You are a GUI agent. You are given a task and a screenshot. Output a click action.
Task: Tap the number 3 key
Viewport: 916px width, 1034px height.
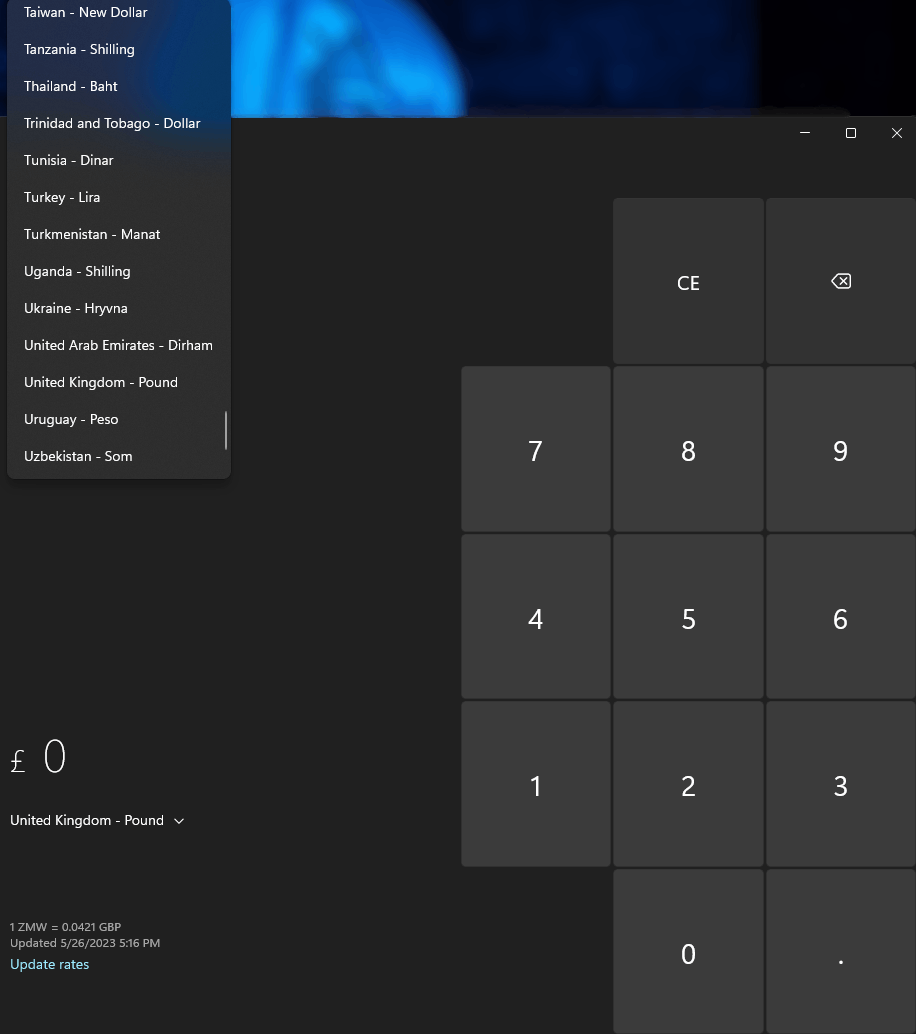click(841, 785)
